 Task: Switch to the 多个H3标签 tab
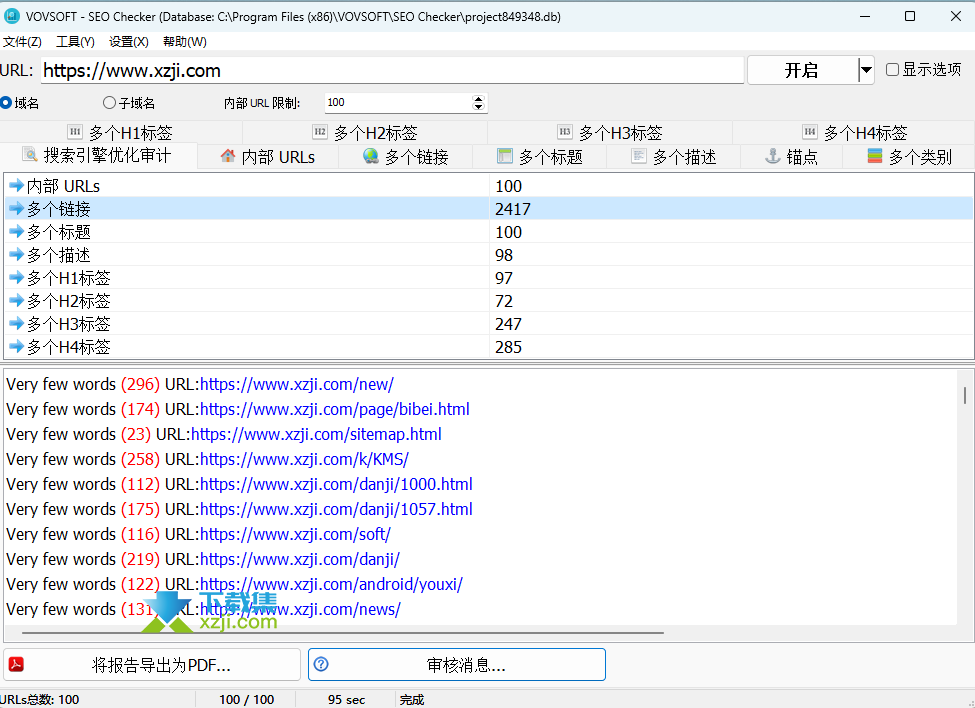tap(610, 132)
